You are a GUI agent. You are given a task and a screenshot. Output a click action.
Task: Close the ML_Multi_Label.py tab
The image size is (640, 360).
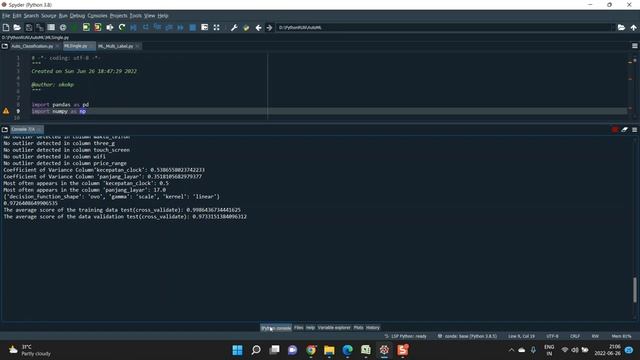(x=137, y=46)
